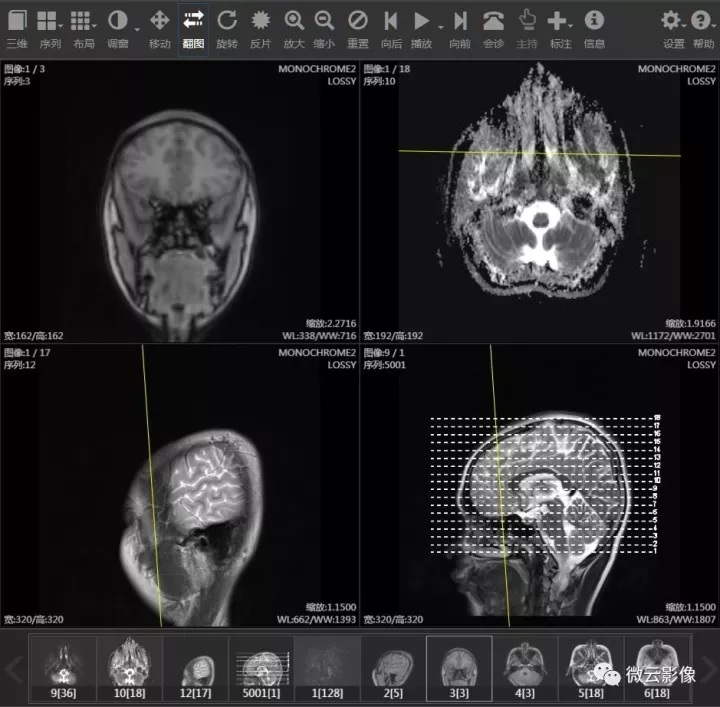Toggle the 反片 invert image tool
The width and height of the screenshot is (720, 707).
tap(260, 29)
